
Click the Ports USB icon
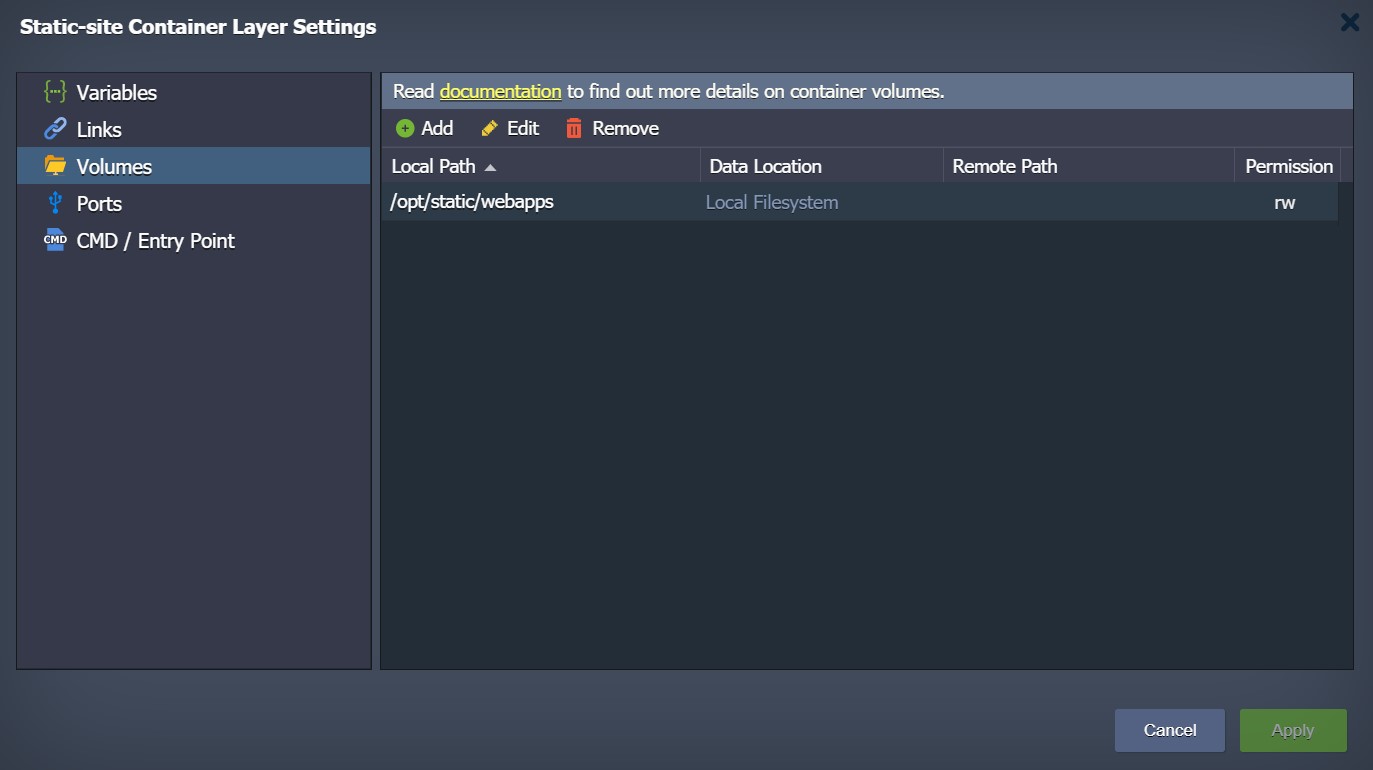click(x=55, y=203)
